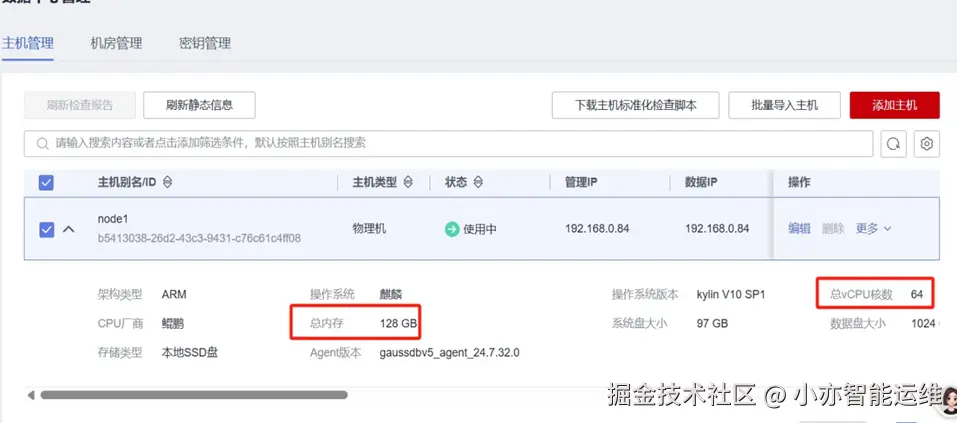Click the 管理IP column header
The height and width of the screenshot is (423, 957).
point(581,183)
